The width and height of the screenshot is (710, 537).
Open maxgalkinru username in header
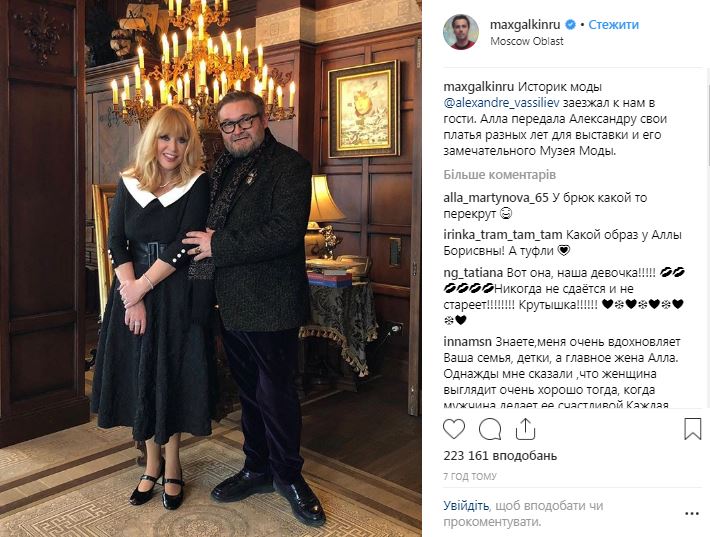click(x=525, y=24)
